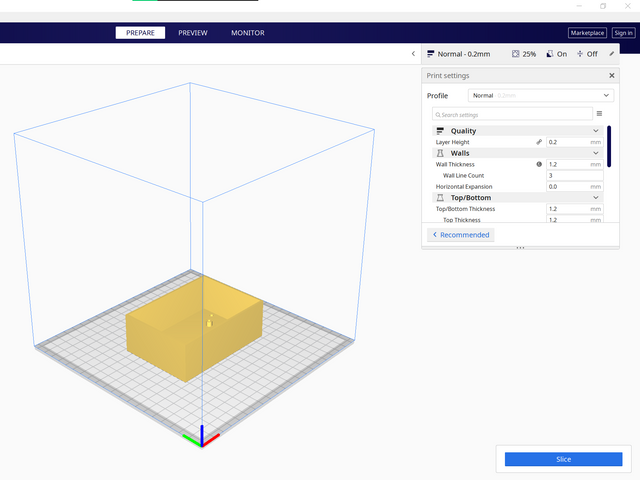Click the support icon showing On

[550, 54]
